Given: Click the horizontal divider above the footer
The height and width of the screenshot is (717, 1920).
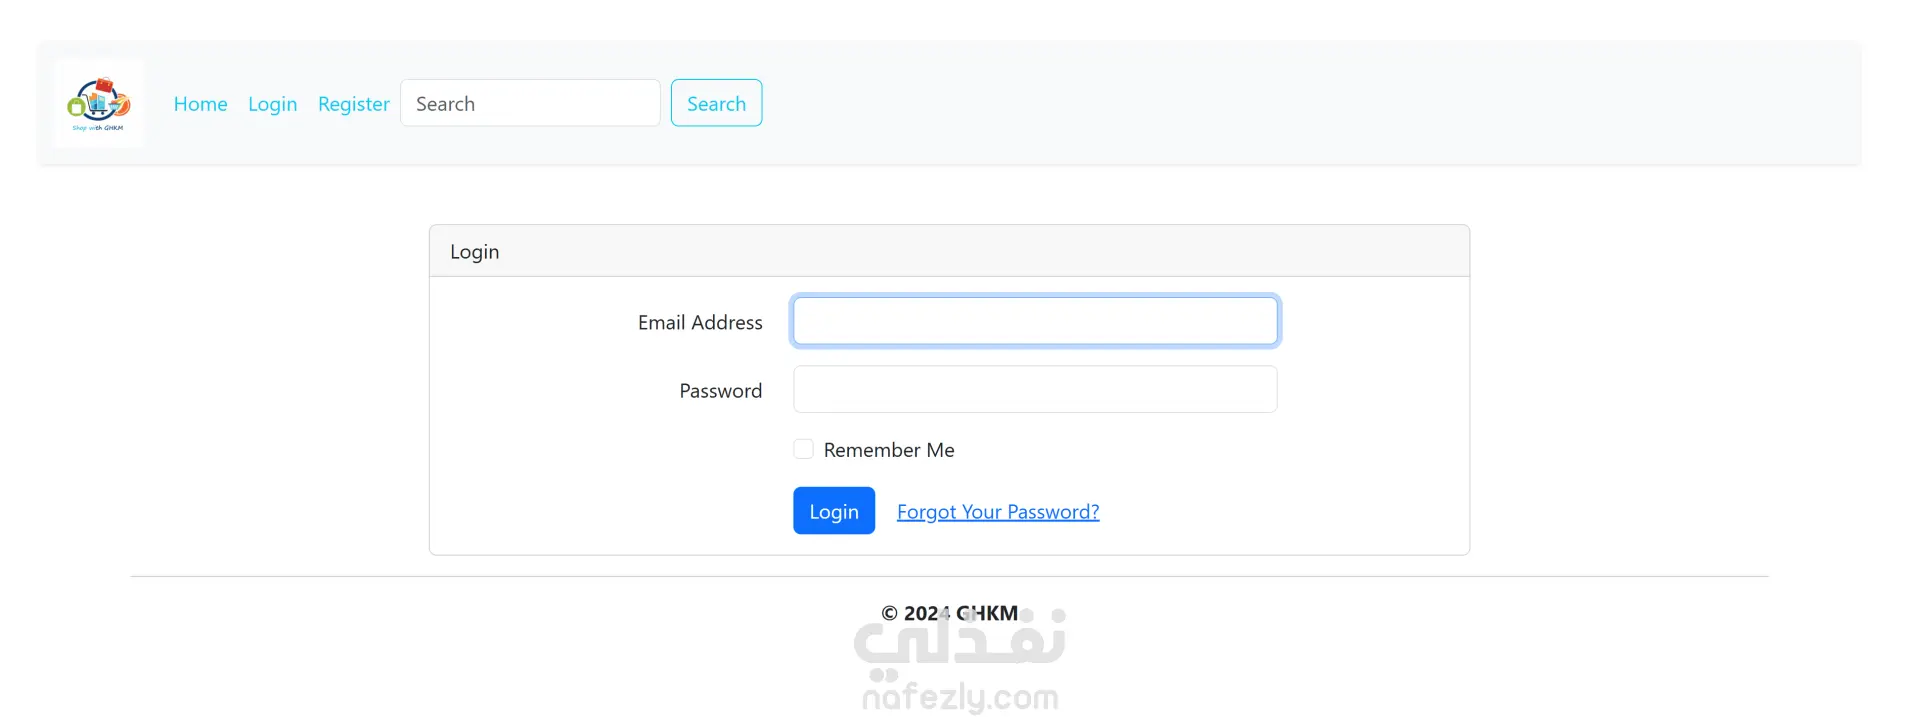Looking at the screenshot, I should 949,576.
